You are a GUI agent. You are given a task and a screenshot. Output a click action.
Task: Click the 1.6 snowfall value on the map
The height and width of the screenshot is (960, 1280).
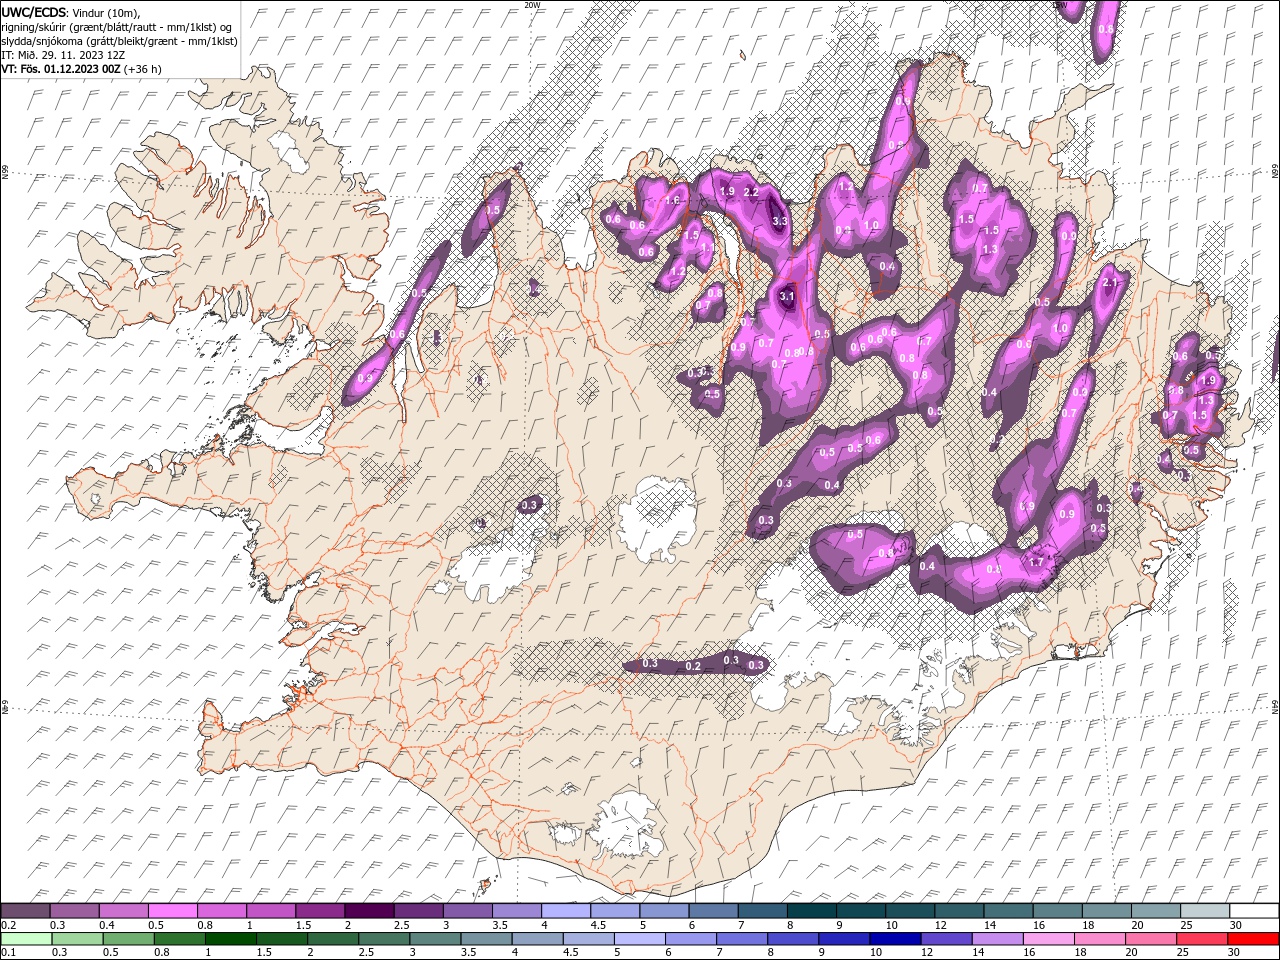(x=672, y=200)
